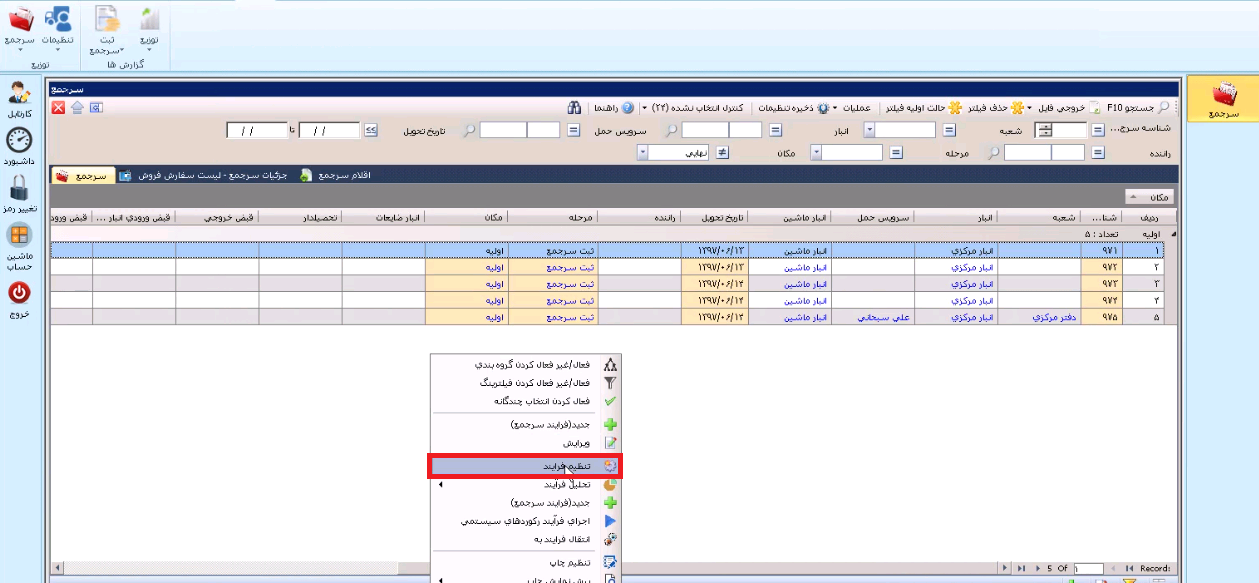Click the first تاریخ تحویل date input field
The image size is (1259, 583).
[x=328, y=130]
